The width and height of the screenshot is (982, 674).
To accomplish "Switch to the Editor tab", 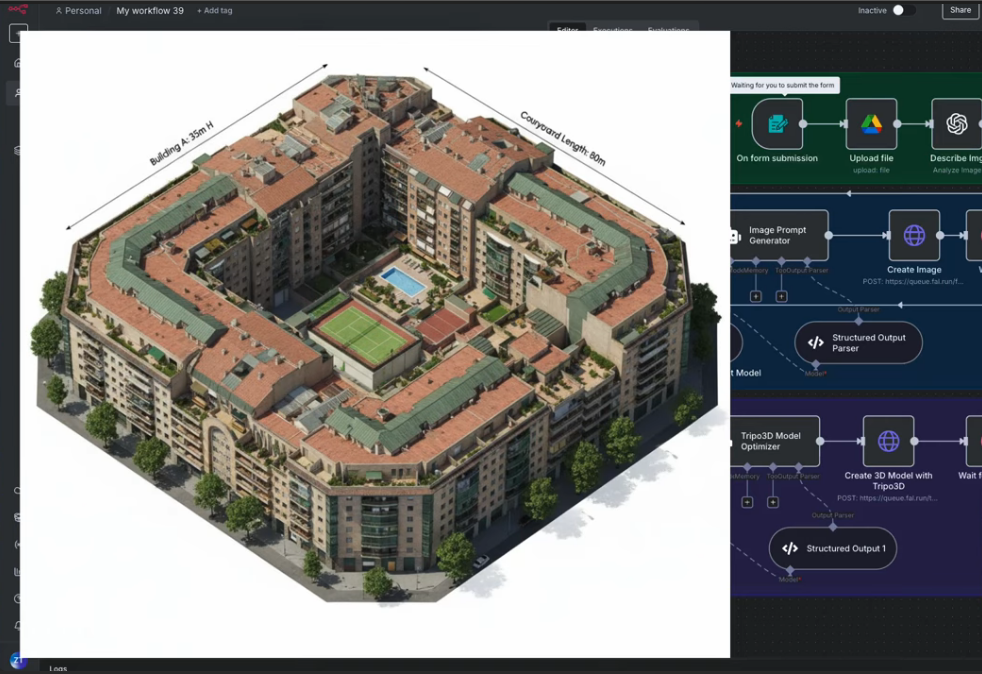I will tap(567, 29).
